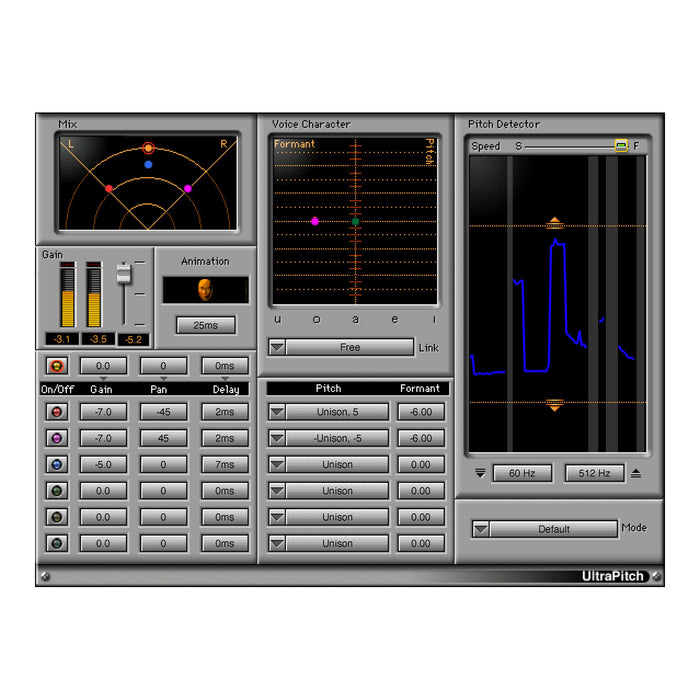This screenshot has width=700, height=700.
Task: Click the output Gain fader handle
Action: click(x=124, y=274)
